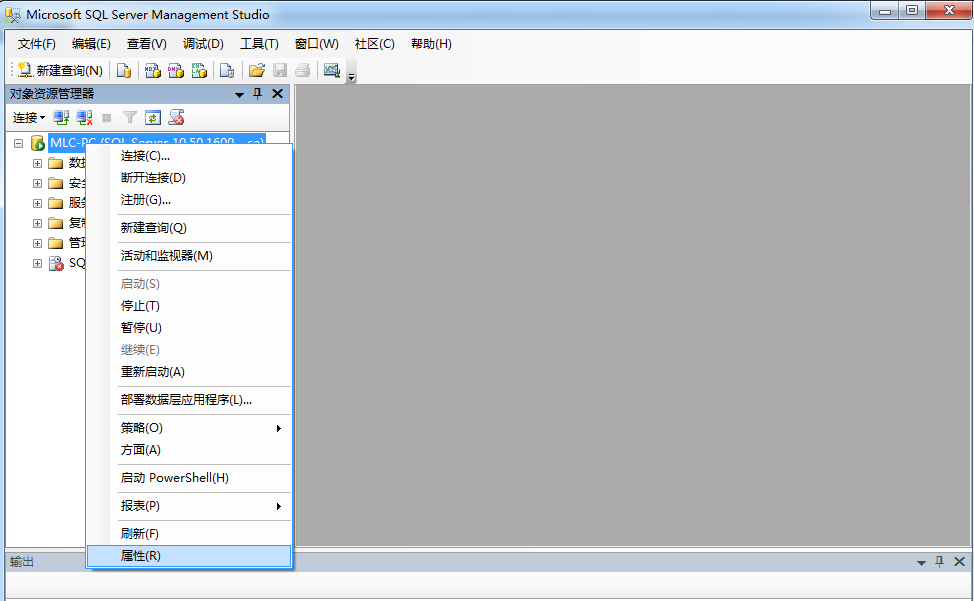Click the SQL Server Agent icon in tree

point(56,263)
